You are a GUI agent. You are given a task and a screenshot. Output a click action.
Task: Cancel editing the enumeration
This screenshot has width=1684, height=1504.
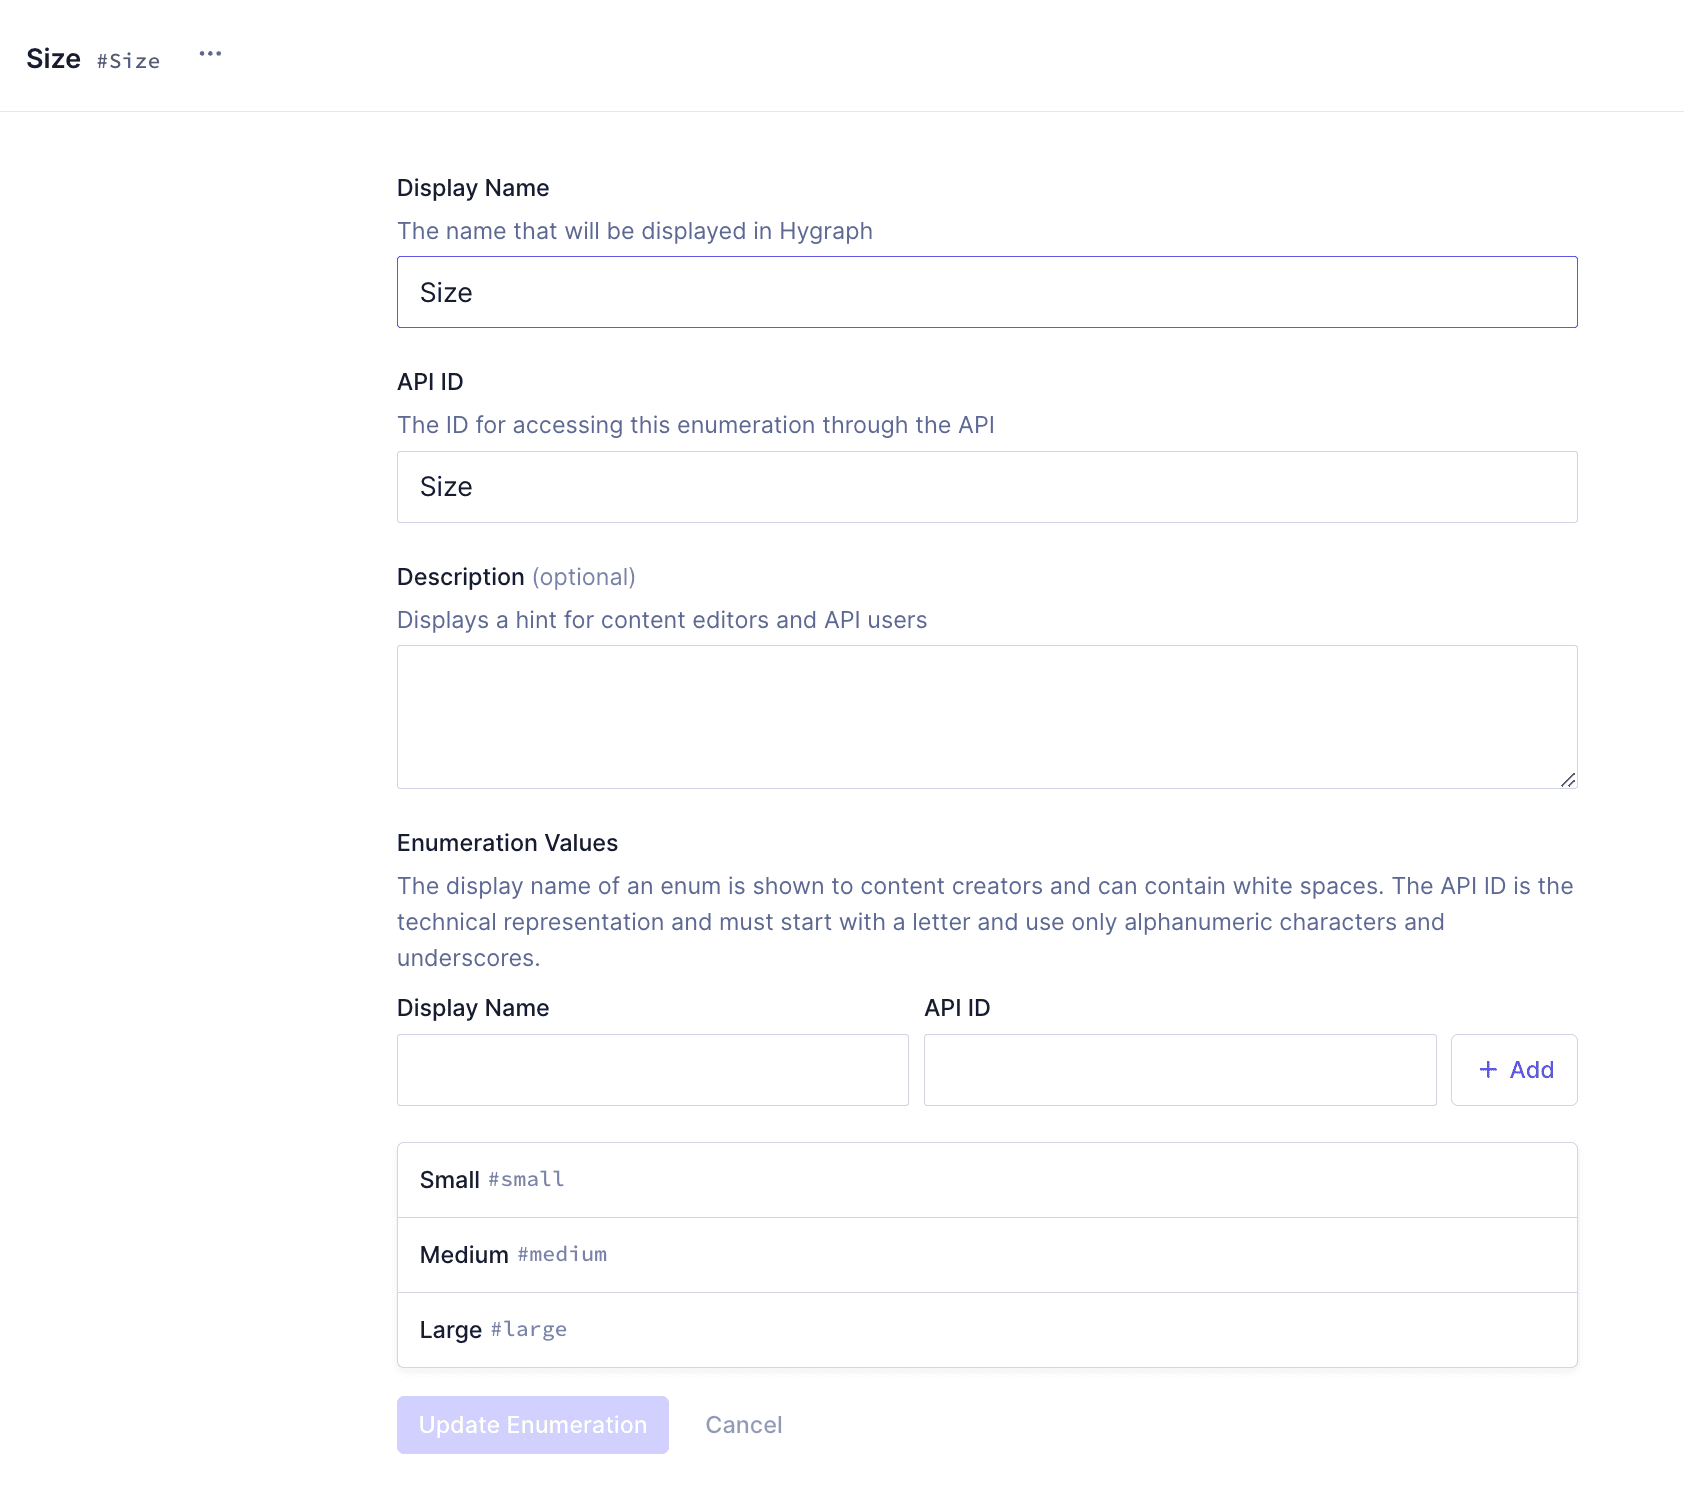coord(743,1424)
